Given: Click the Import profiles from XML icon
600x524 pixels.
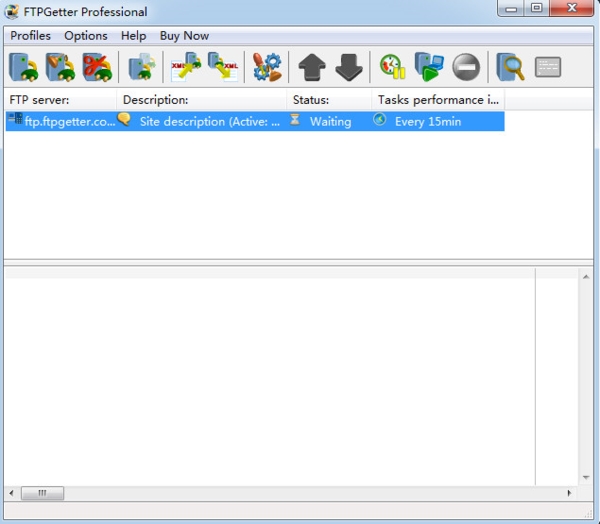Looking at the screenshot, I should tap(186, 67).
